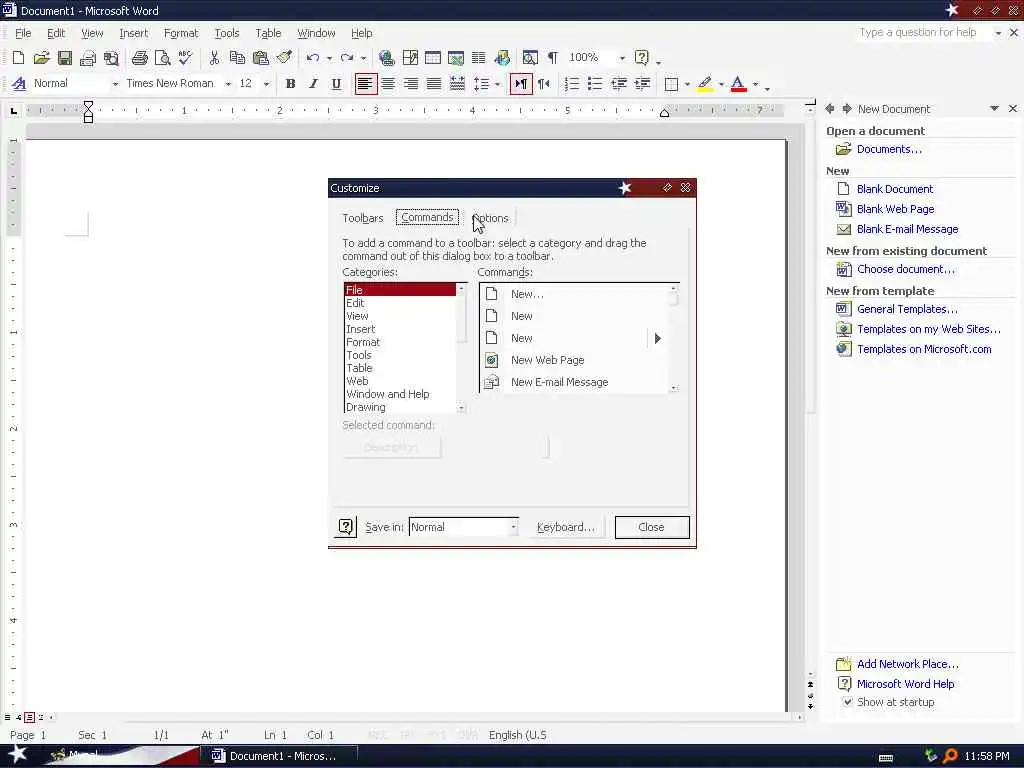
Task: Click the Increase Indent icon
Action: (x=642, y=84)
